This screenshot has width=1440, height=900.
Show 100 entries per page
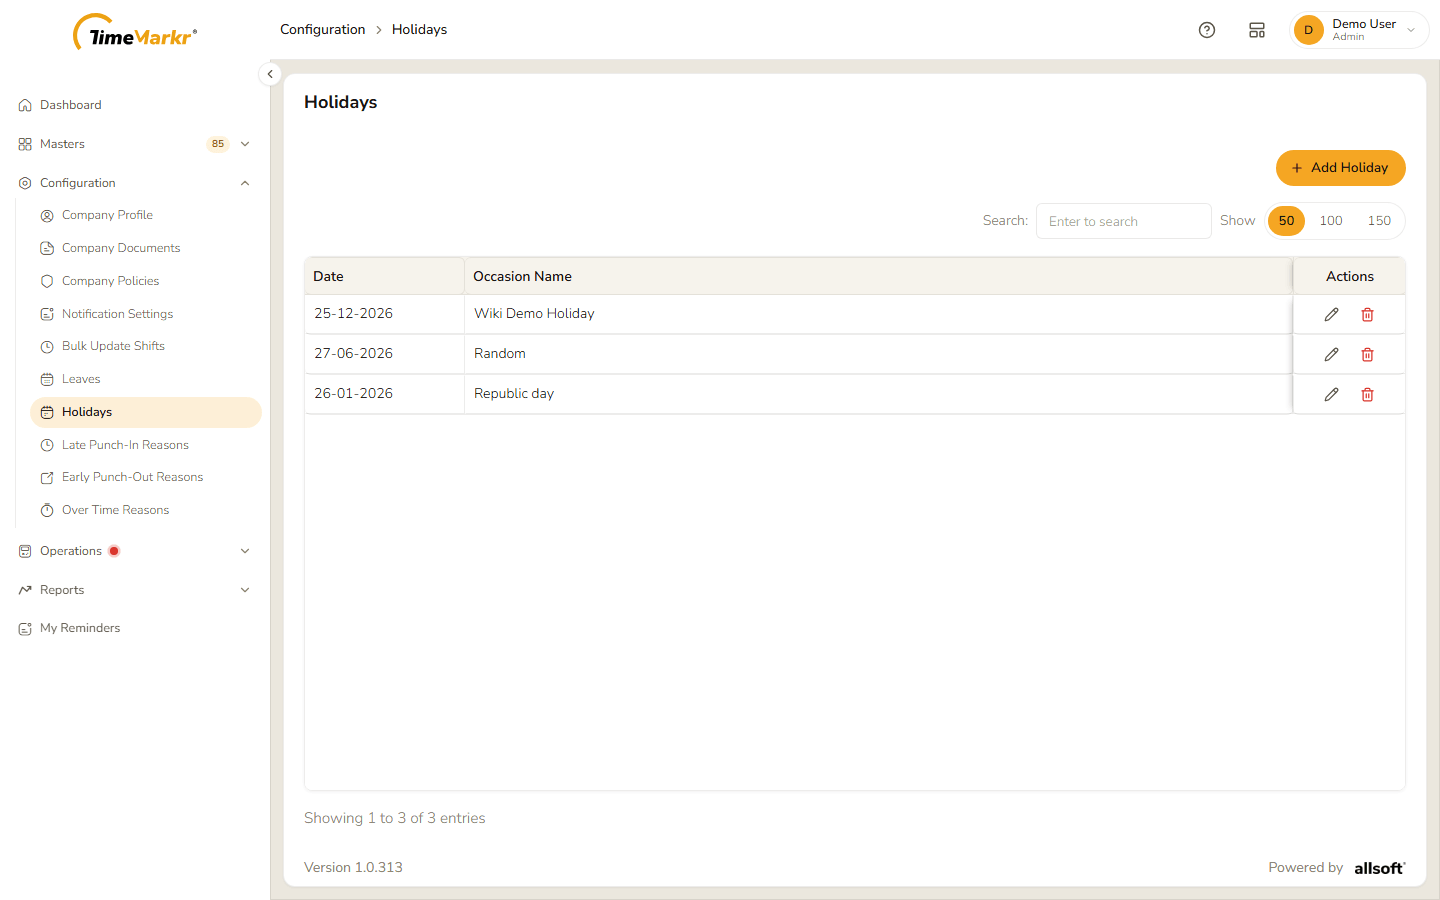[1331, 221]
